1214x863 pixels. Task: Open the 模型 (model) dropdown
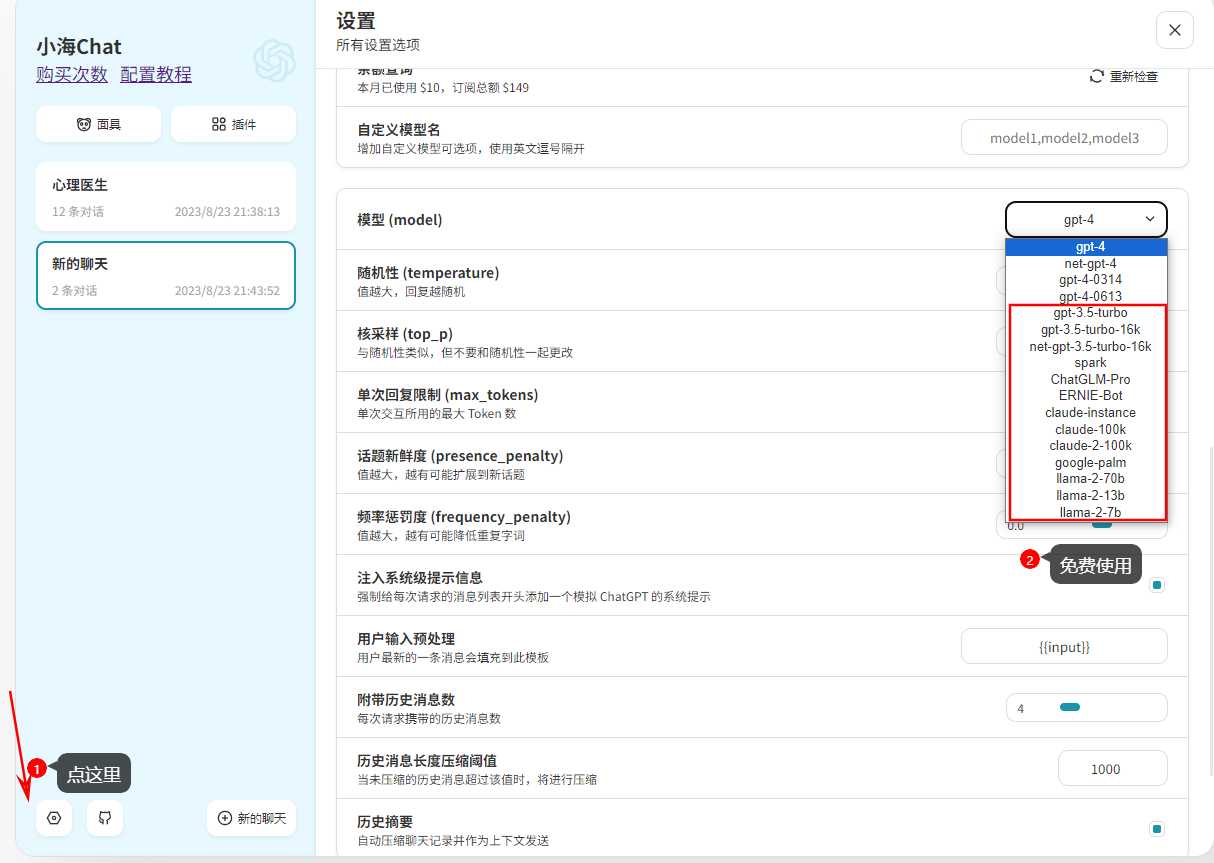(1086, 219)
